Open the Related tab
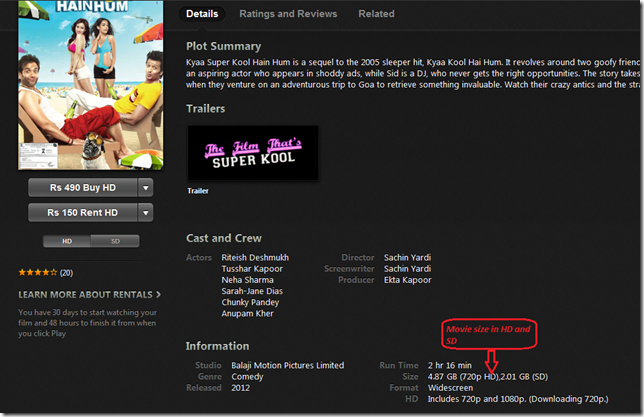644x417 pixels. (x=376, y=14)
